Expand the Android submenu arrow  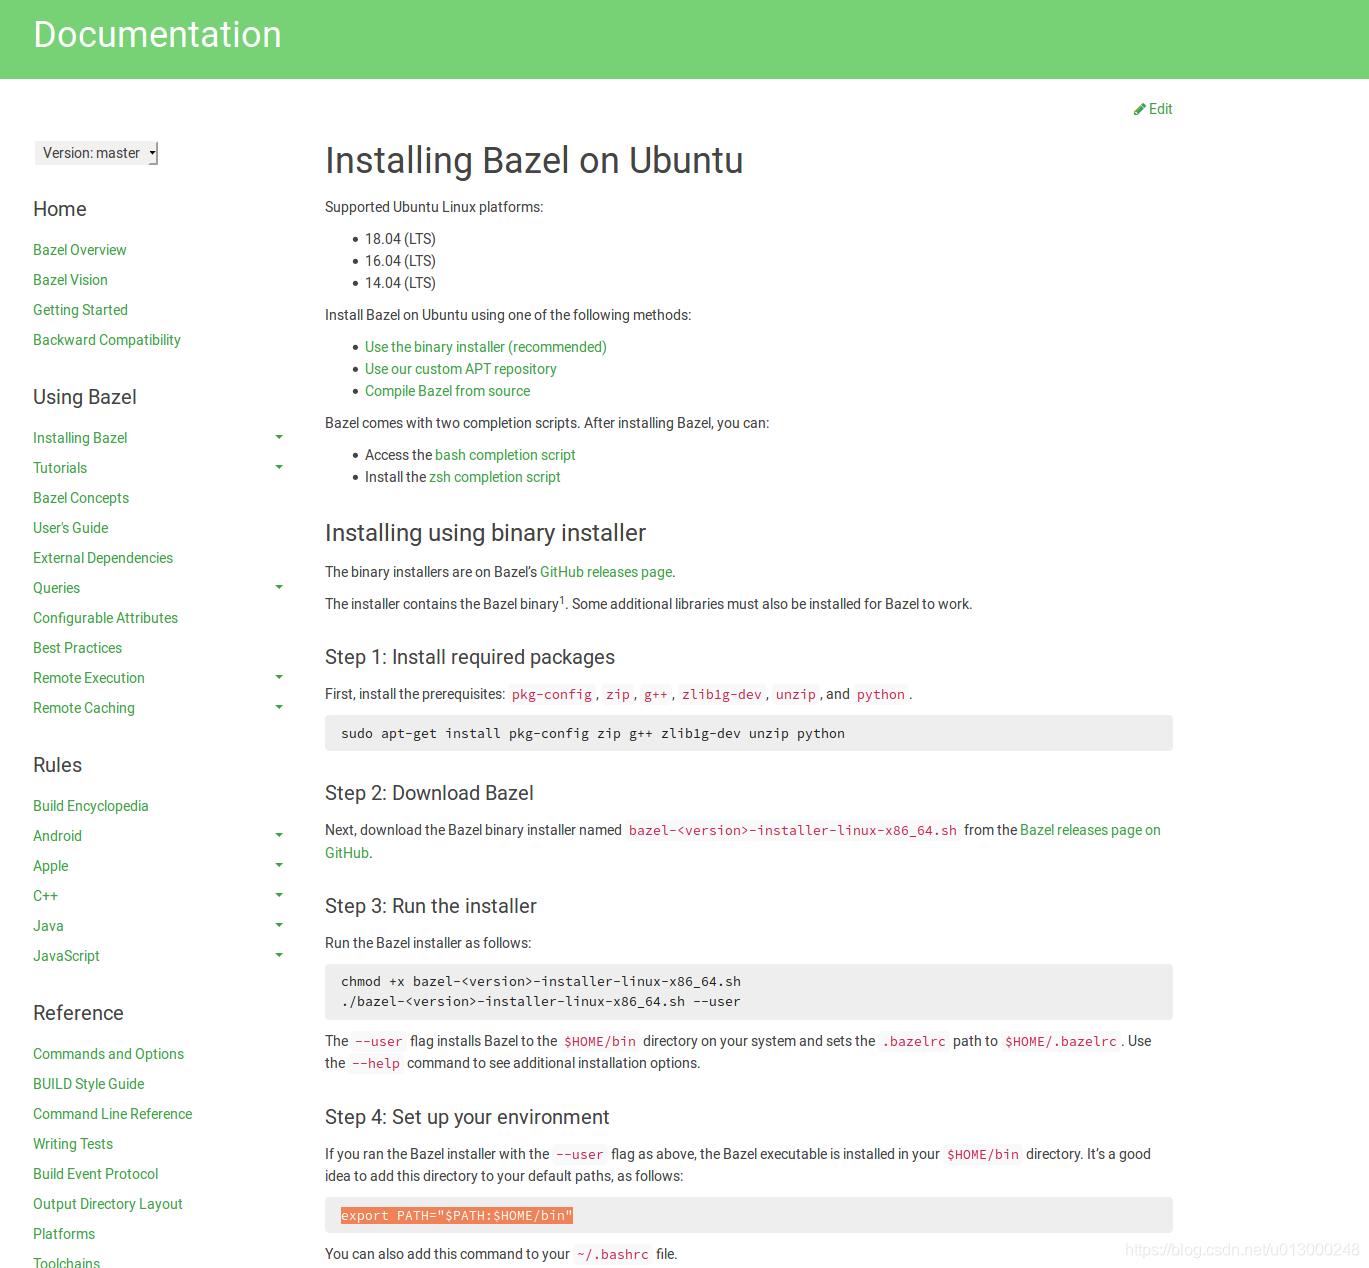(279, 835)
